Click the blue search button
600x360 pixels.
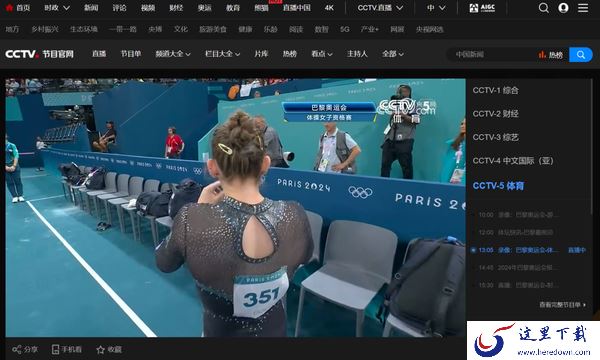coord(581,55)
